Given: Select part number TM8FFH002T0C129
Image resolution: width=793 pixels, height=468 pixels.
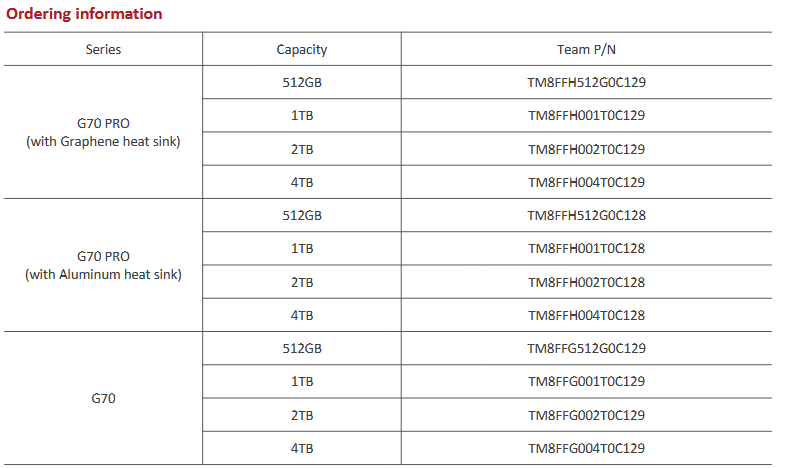Looking at the screenshot, I should (x=587, y=149).
